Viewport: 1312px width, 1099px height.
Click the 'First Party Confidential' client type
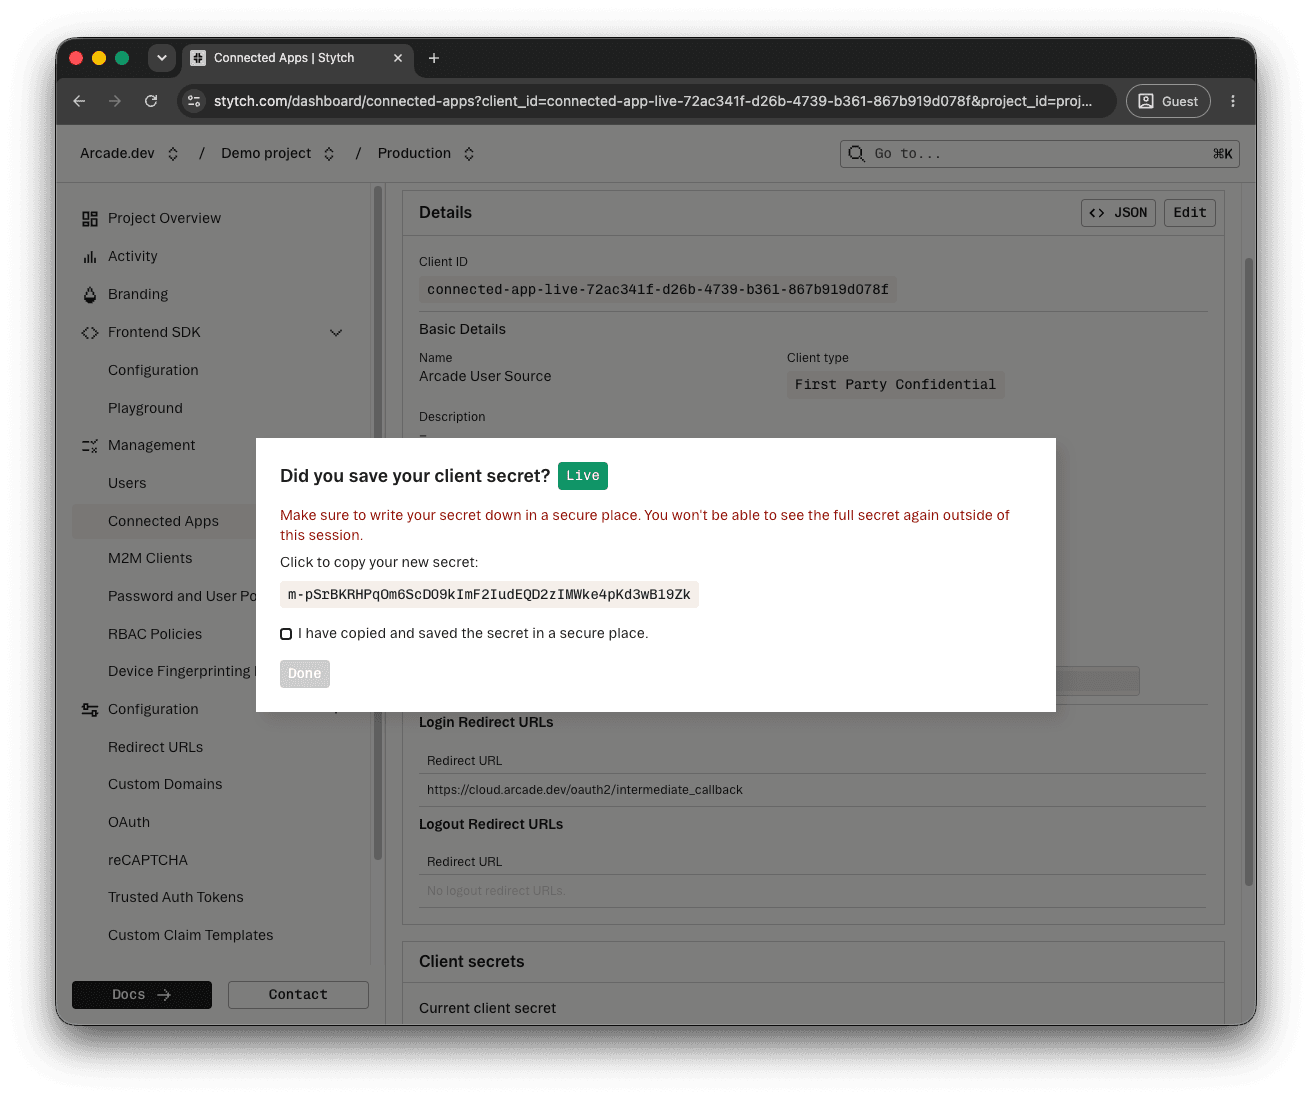[x=895, y=385]
